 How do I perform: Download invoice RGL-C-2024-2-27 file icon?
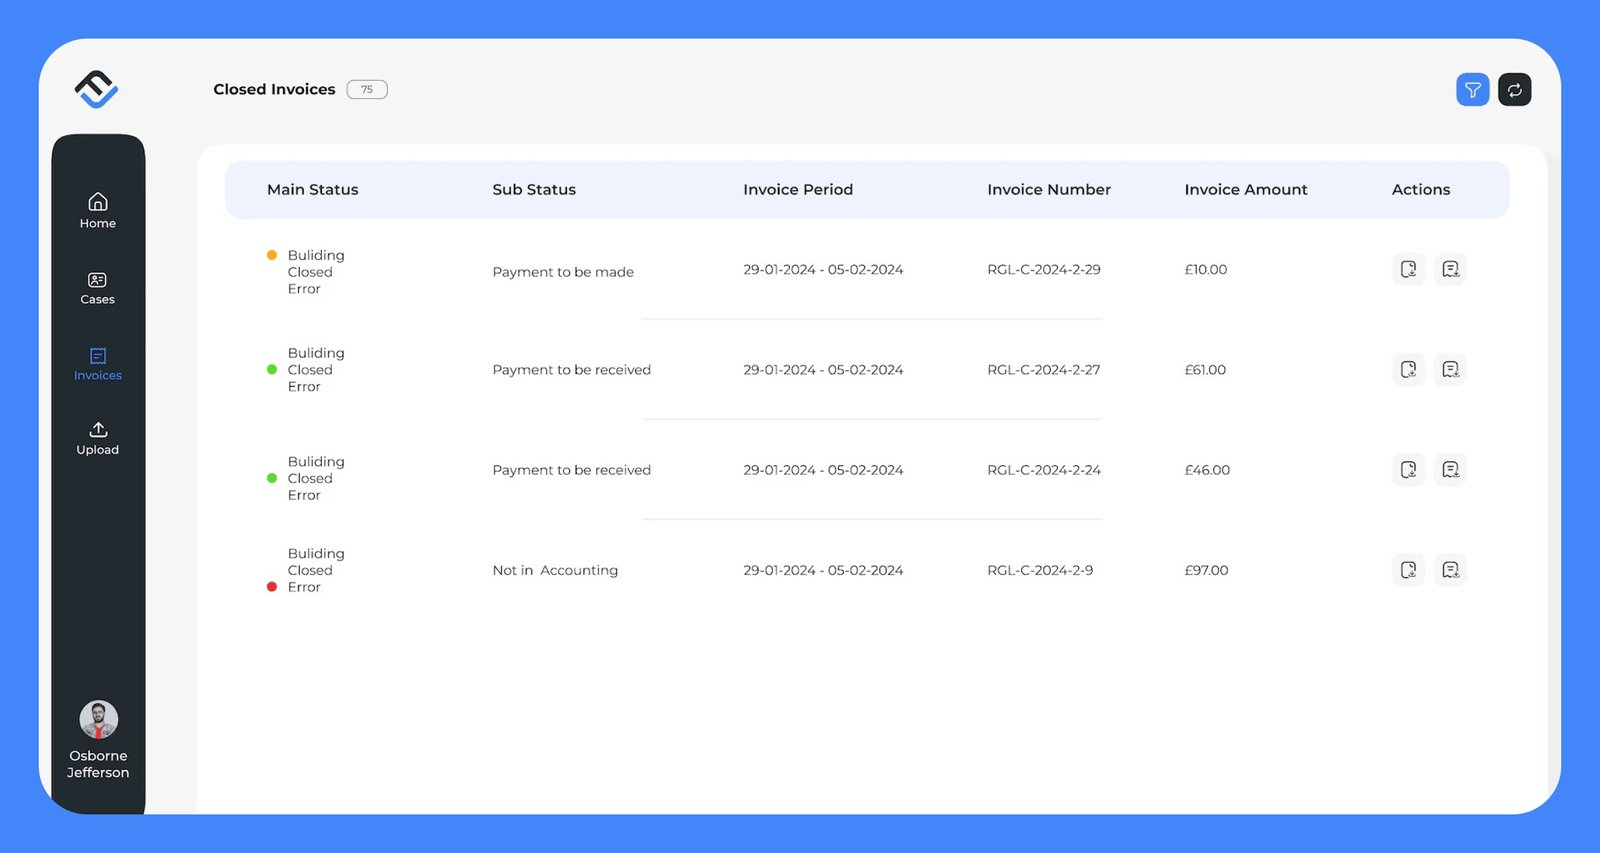point(1408,369)
